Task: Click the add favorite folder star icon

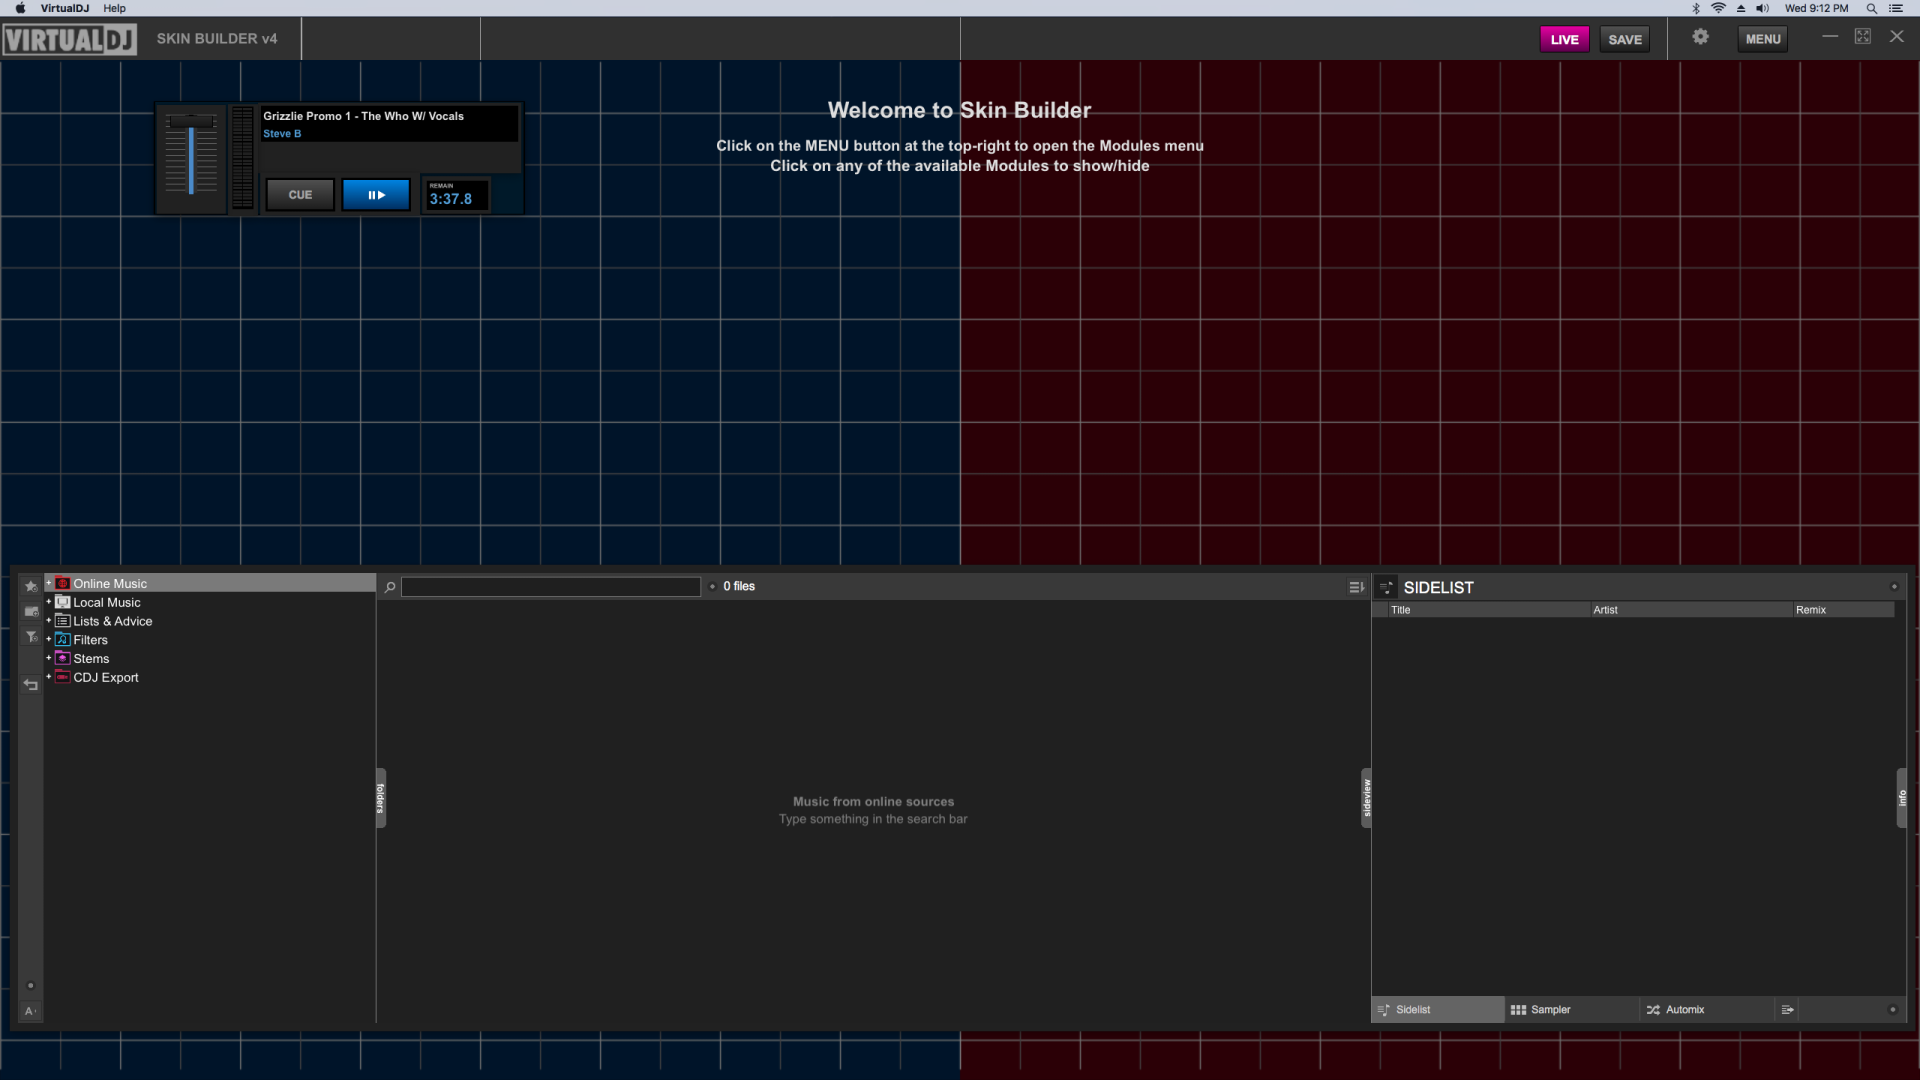Action: [x=31, y=586]
